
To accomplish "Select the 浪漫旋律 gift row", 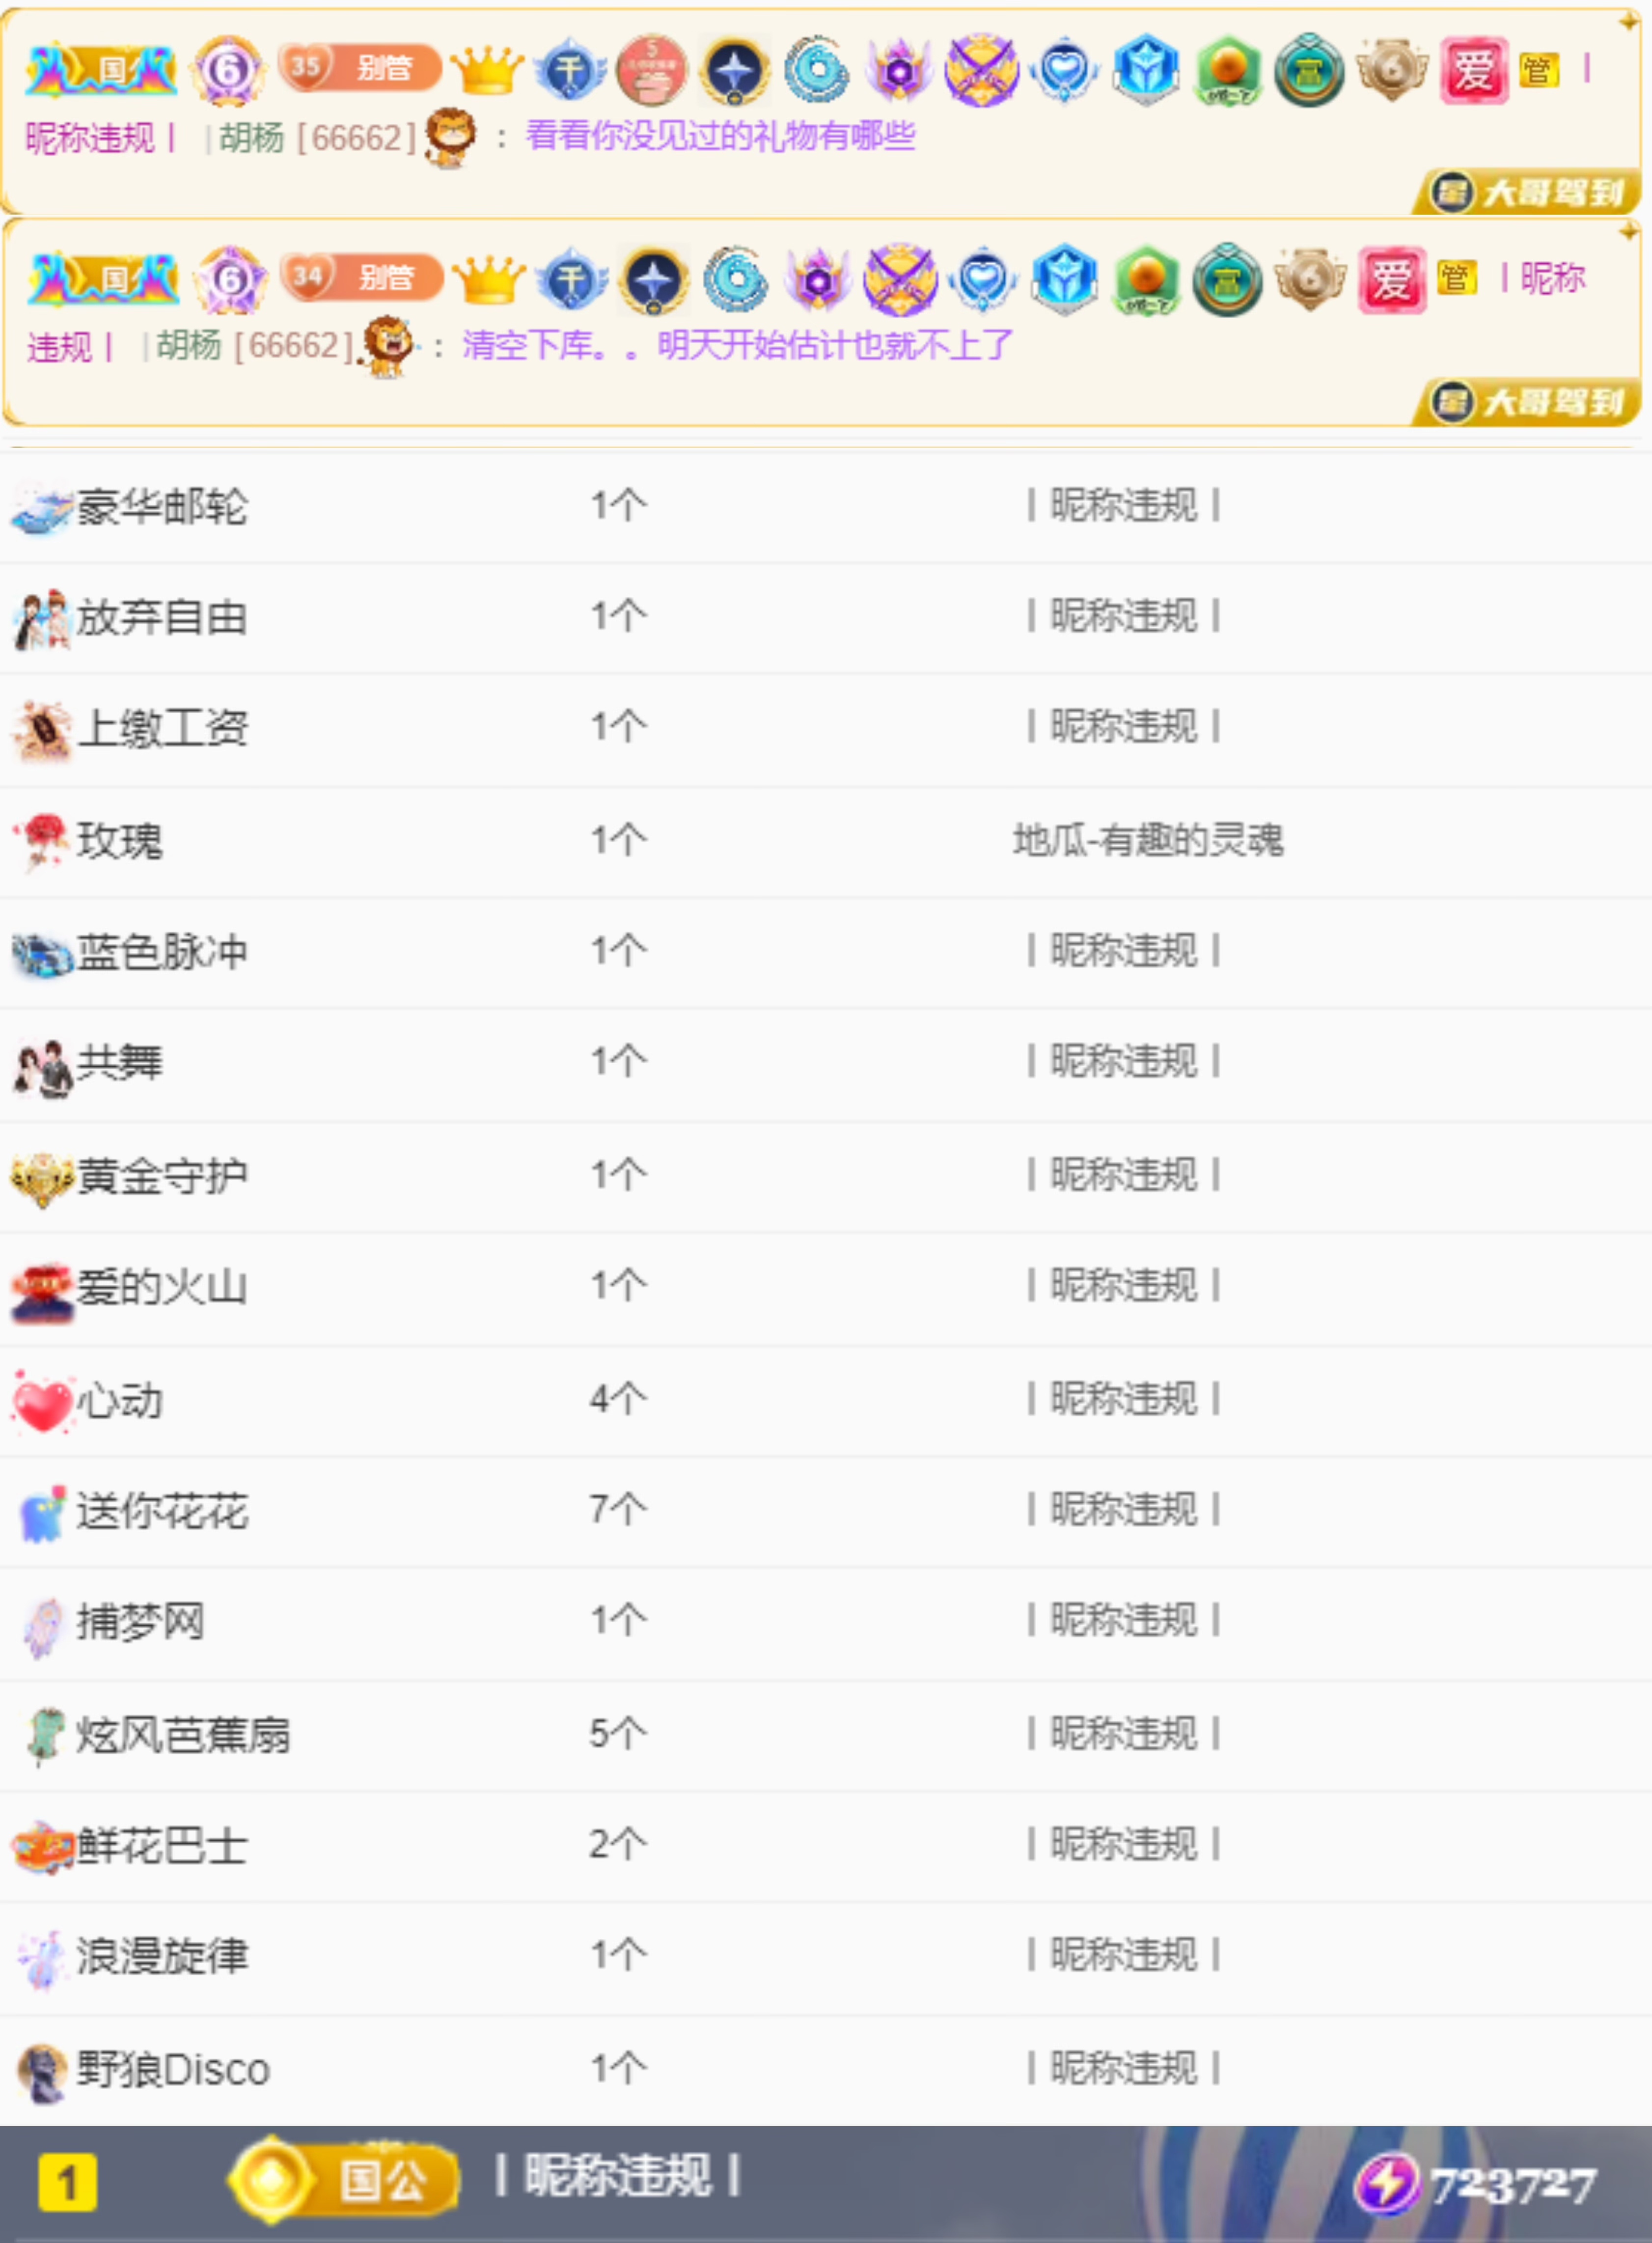I will tap(161, 1956).
